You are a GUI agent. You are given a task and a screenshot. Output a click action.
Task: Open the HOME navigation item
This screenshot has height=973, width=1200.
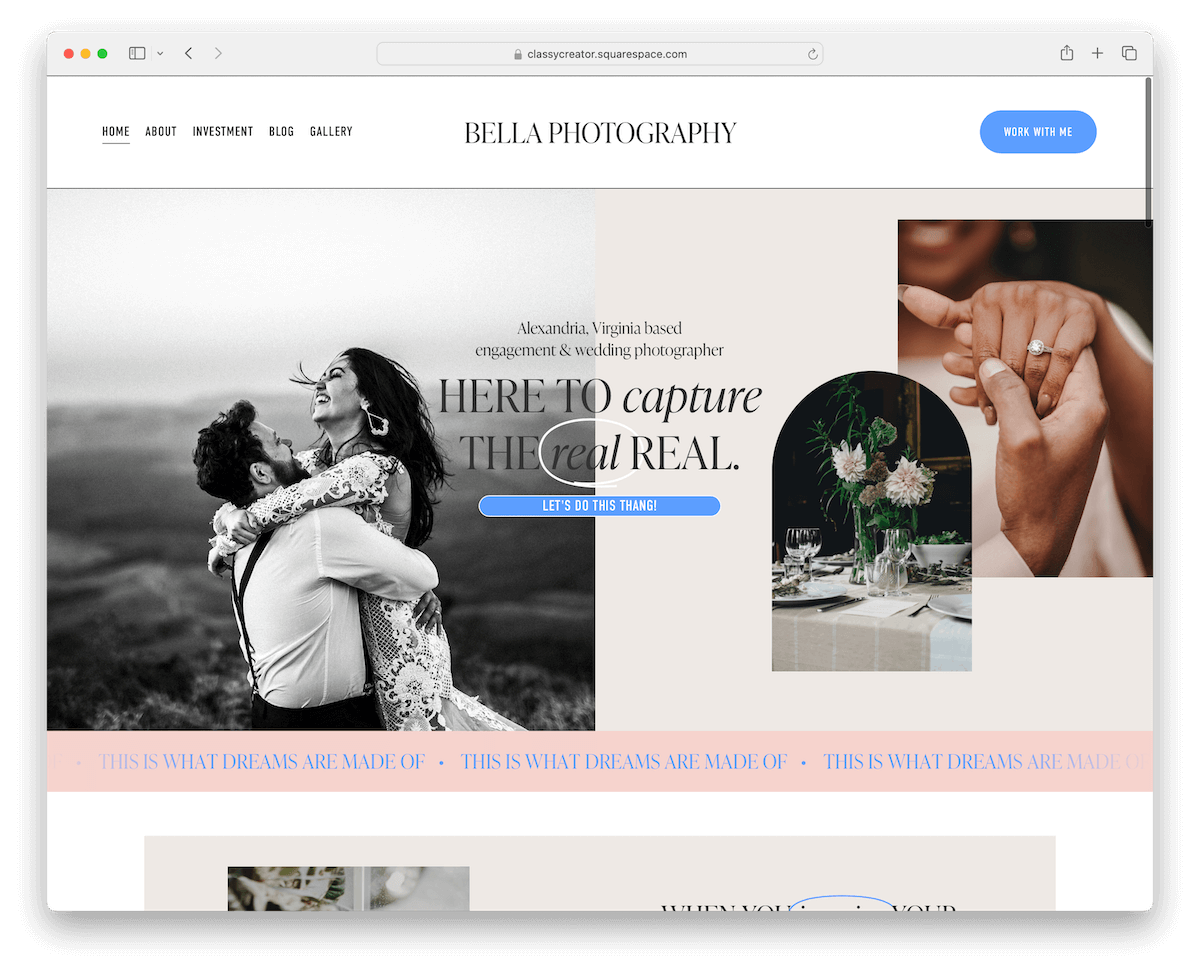pyautogui.click(x=115, y=131)
